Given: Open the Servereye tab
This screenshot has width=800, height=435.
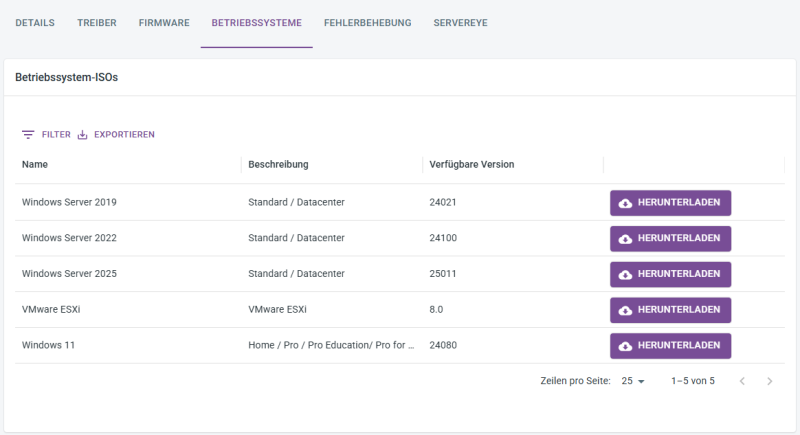Looking at the screenshot, I should point(460,23).
